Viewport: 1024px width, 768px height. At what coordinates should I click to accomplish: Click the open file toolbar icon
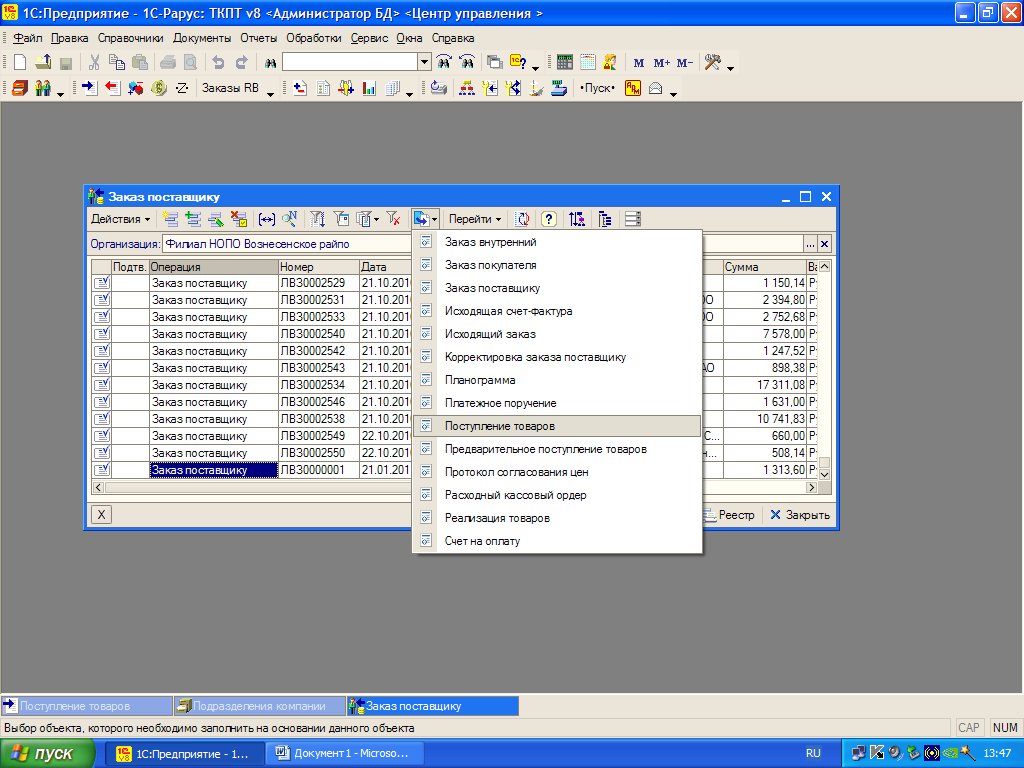point(43,63)
